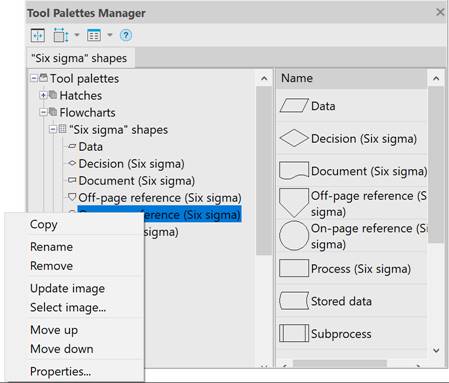Screen dimensions: 449x383
Task: Click the palette layout toolbar icon
Action: [x=61, y=35]
